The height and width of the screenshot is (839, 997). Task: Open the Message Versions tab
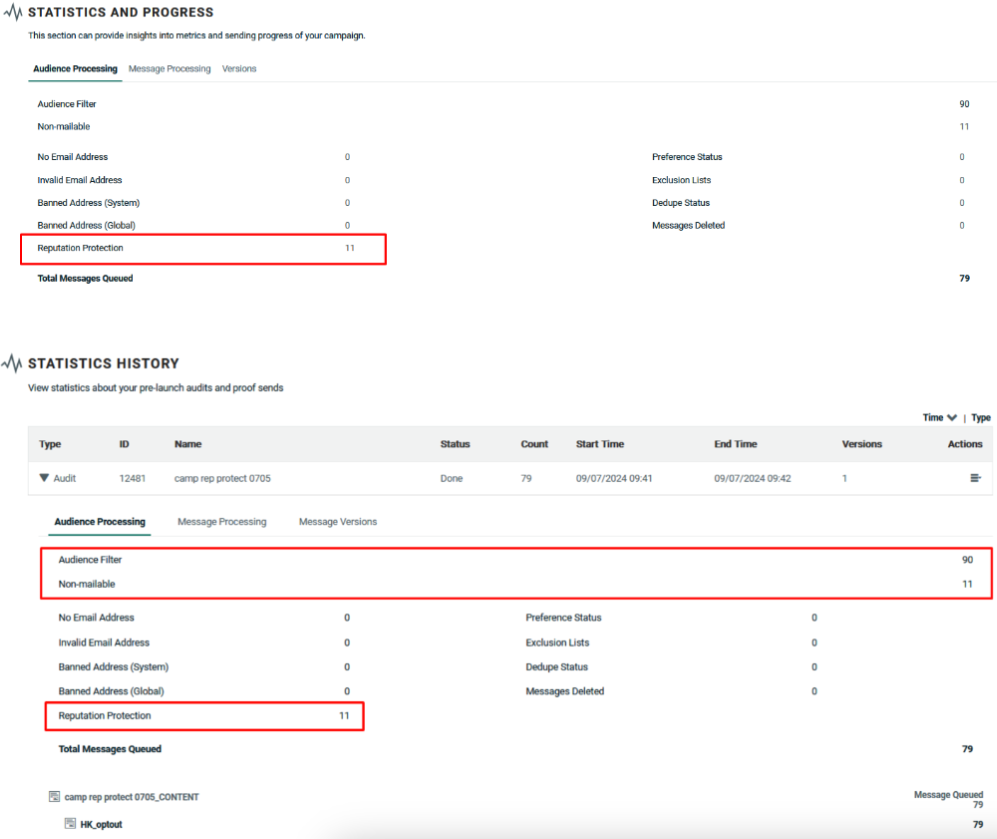[x=337, y=522]
